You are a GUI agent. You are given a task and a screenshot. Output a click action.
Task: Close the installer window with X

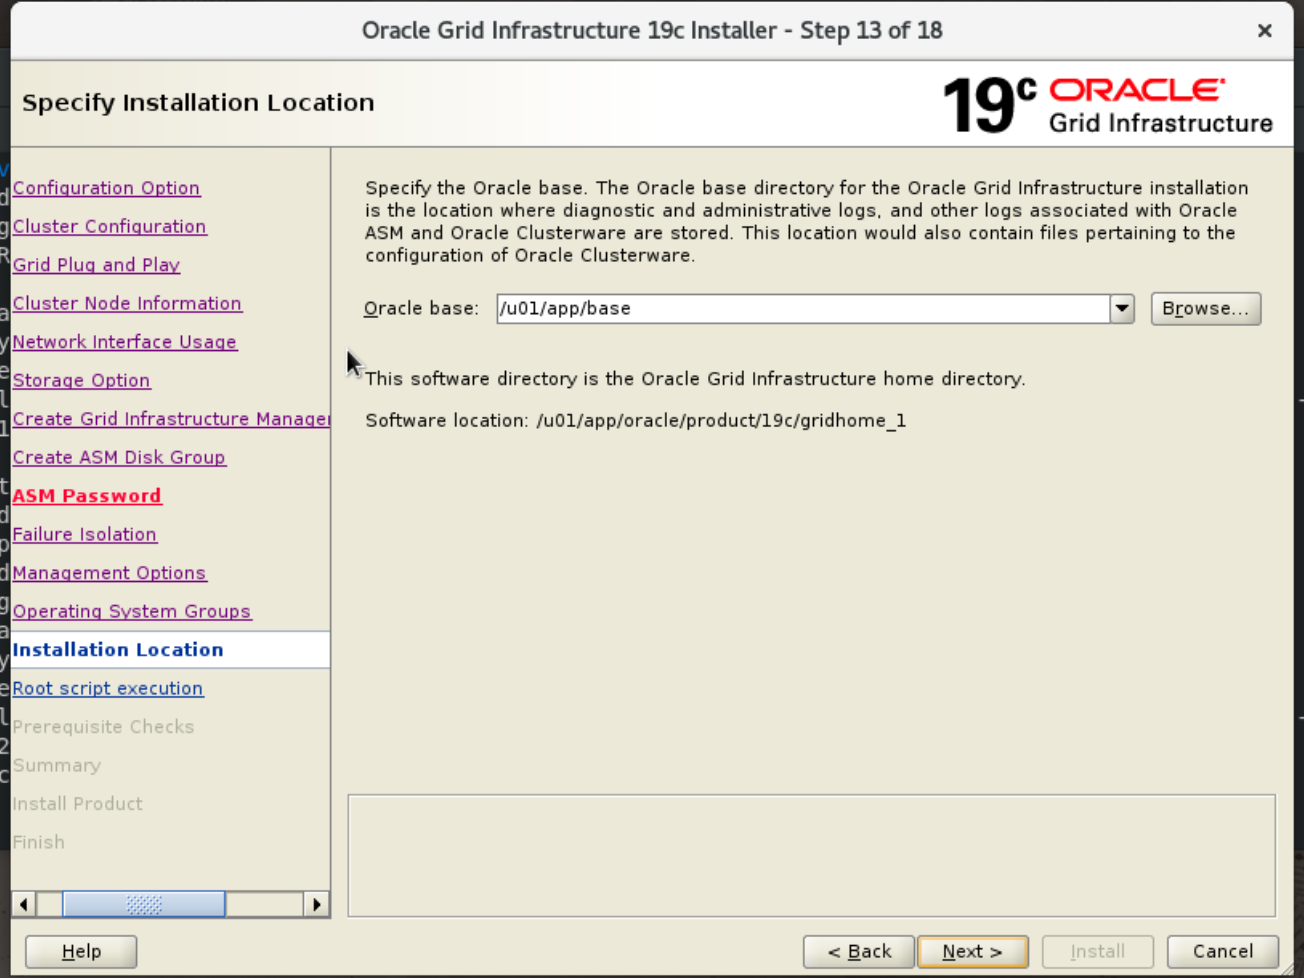click(1264, 31)
